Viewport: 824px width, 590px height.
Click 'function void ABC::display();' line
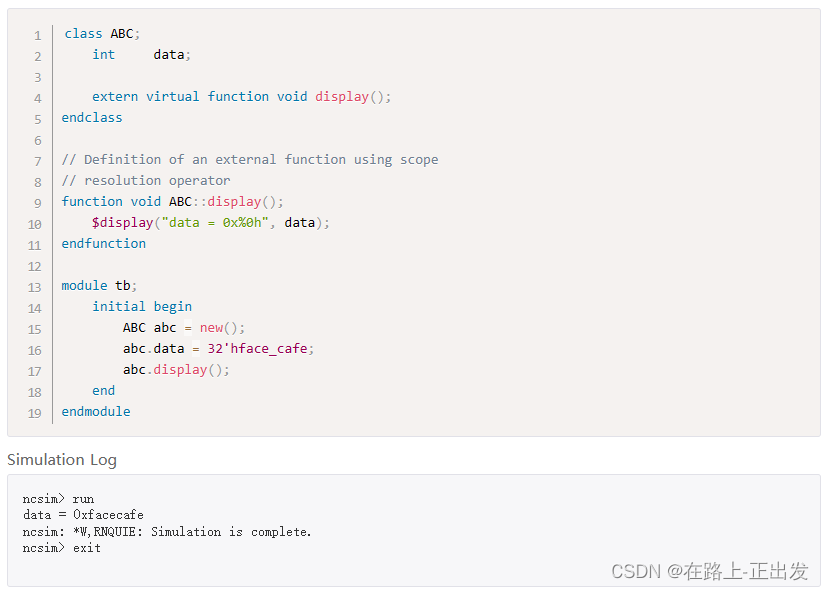click(x=172, y=202)
